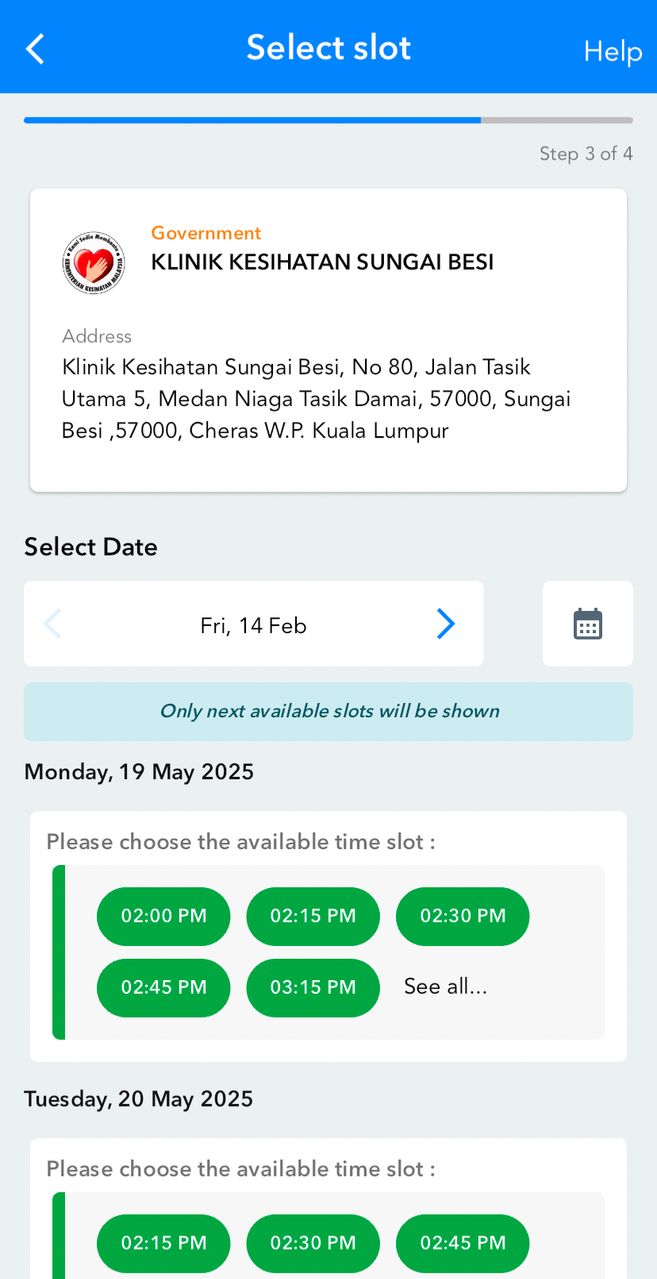The image size is (657, 1279).
Task: Tap the next available slots notice banner
Action: tap(328, 711)
